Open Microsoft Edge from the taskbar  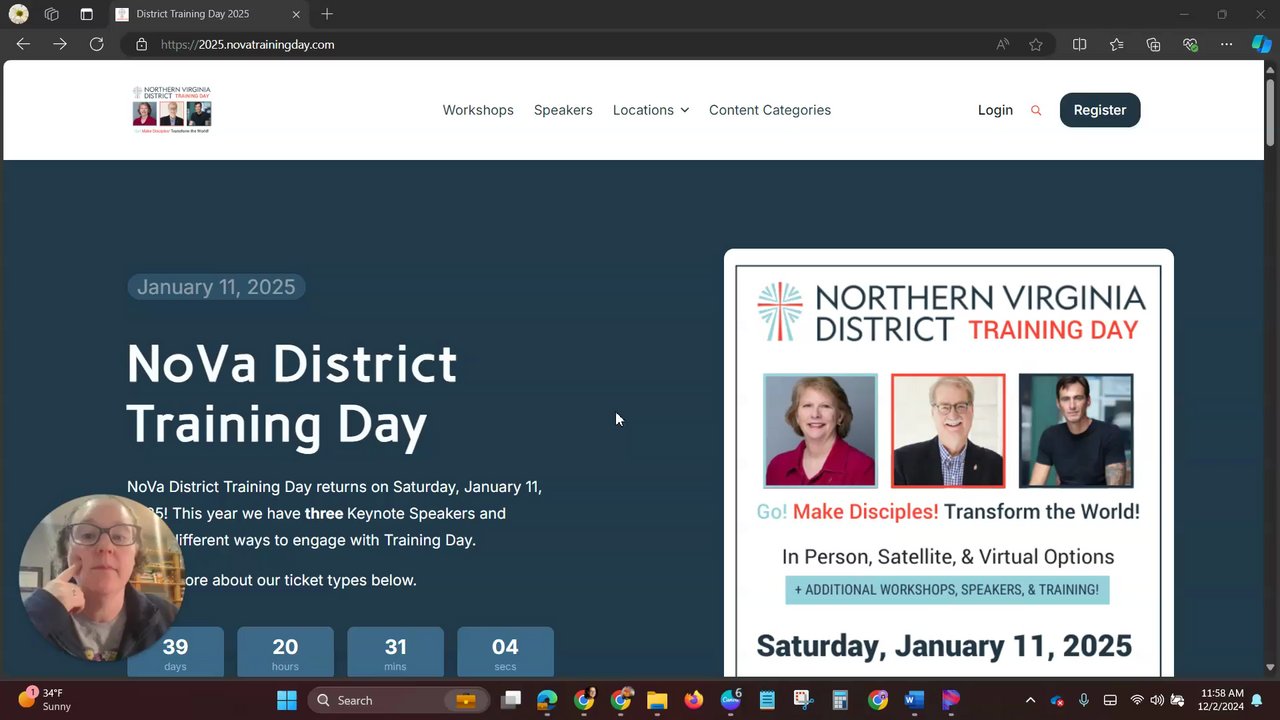tap(547, 700)
